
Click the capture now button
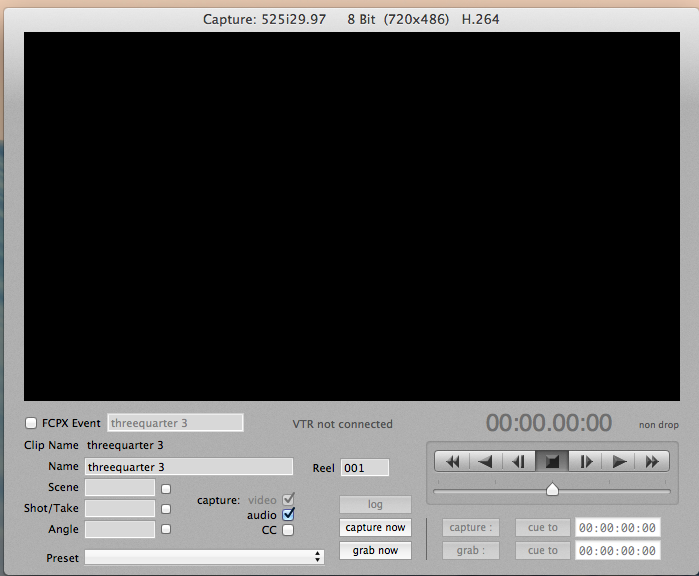[x=375, y=527]
